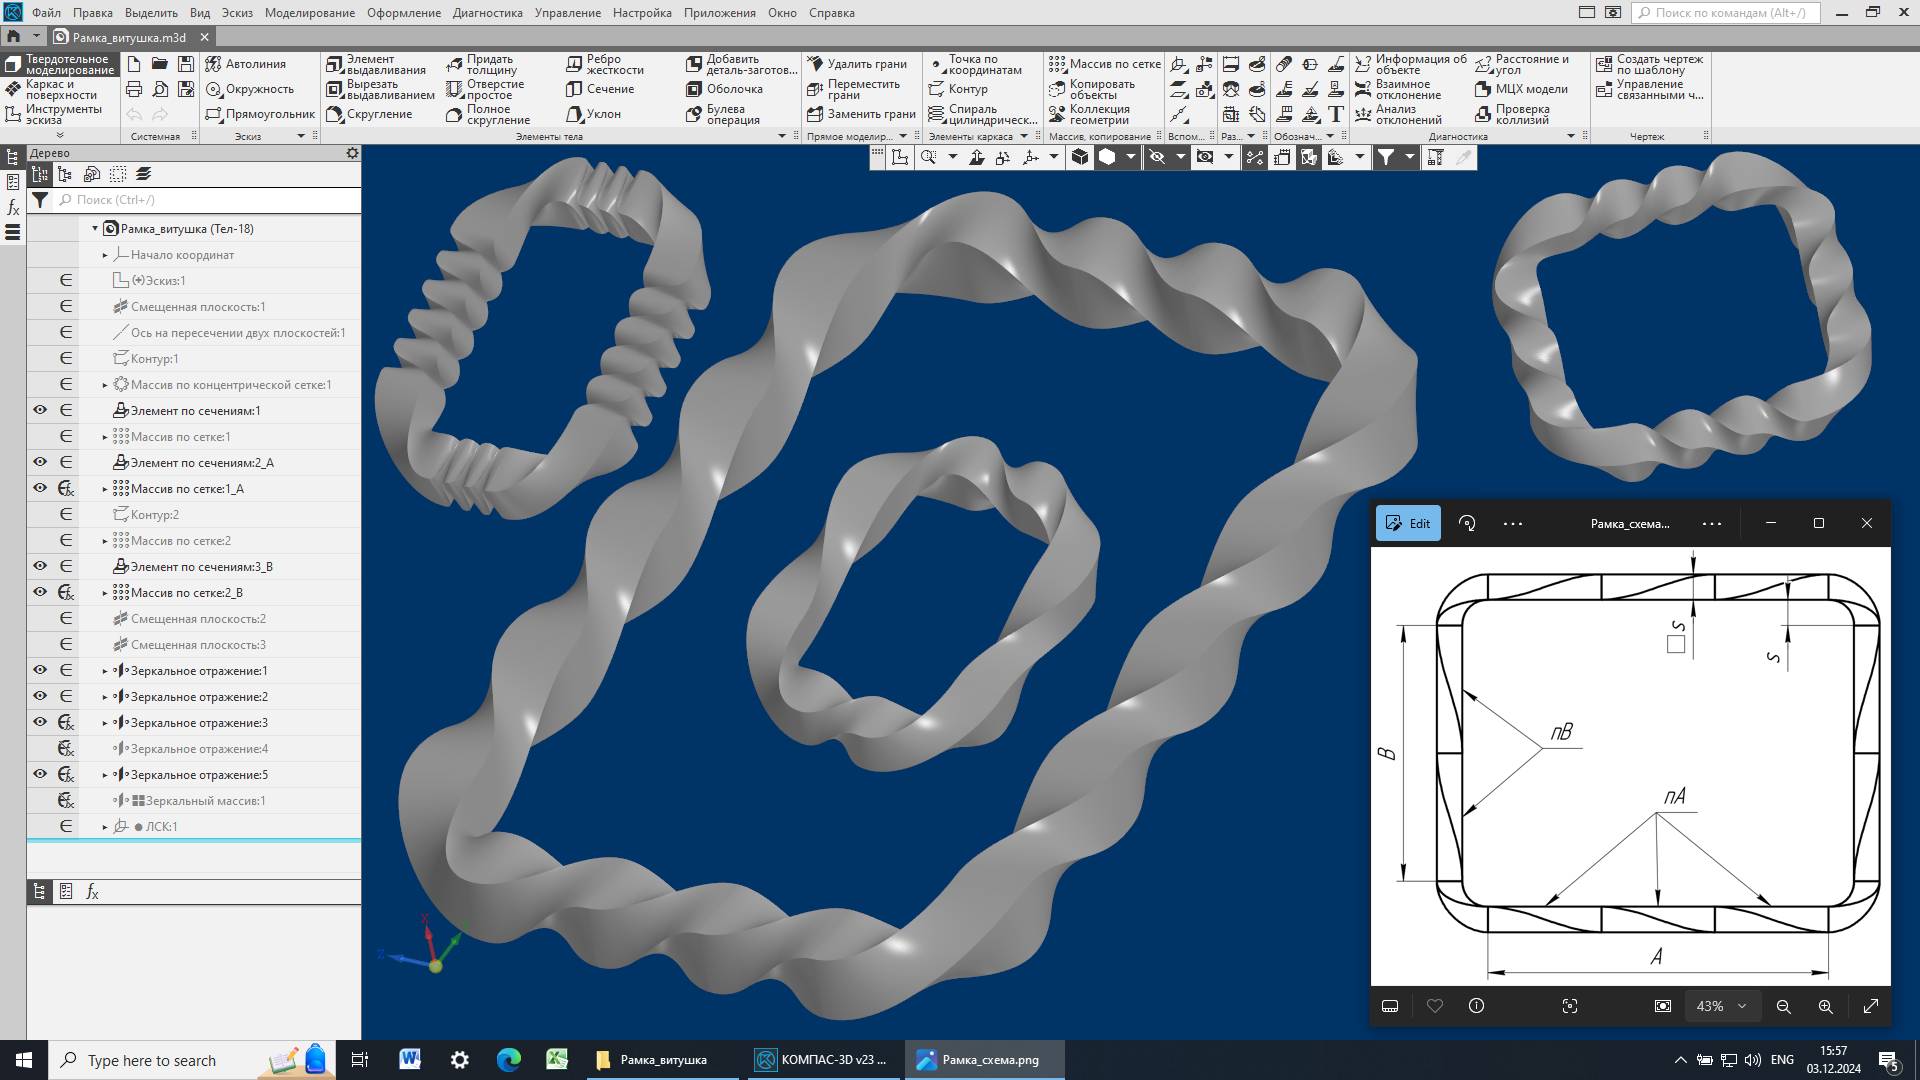Choose Спираль цилиндрическая tool

[982, 114]
